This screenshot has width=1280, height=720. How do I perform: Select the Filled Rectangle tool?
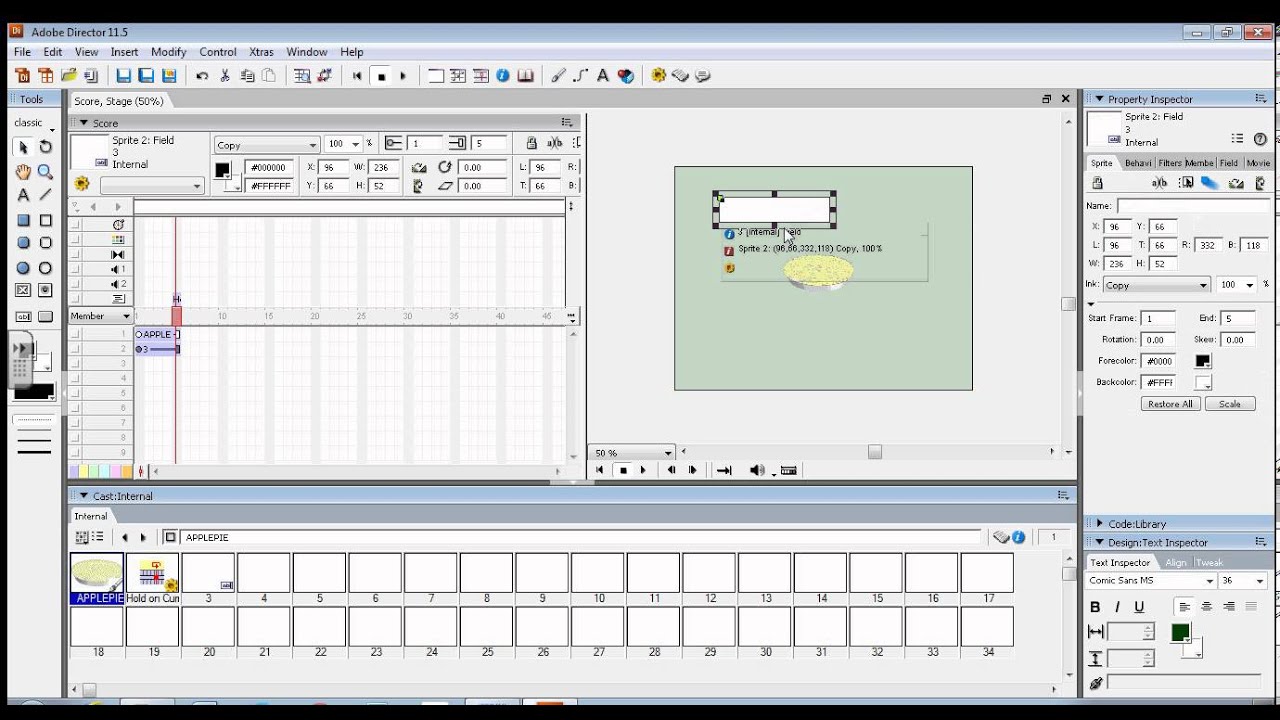click(23, 220)
